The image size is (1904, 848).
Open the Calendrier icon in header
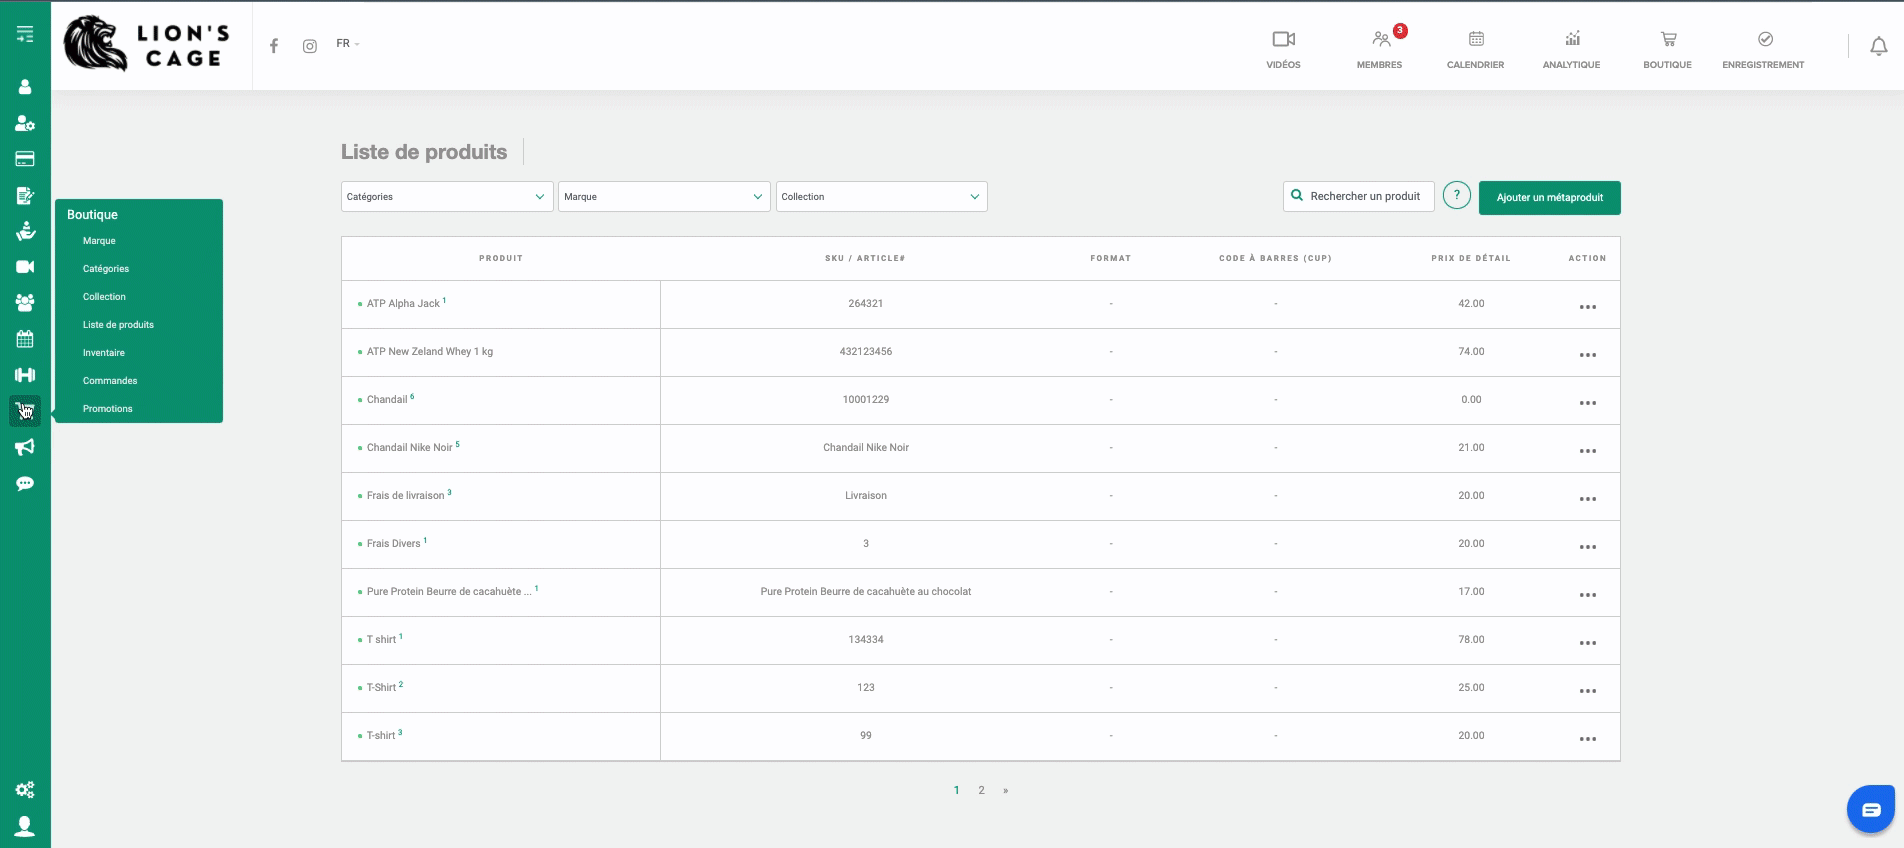coord(1475,49)
